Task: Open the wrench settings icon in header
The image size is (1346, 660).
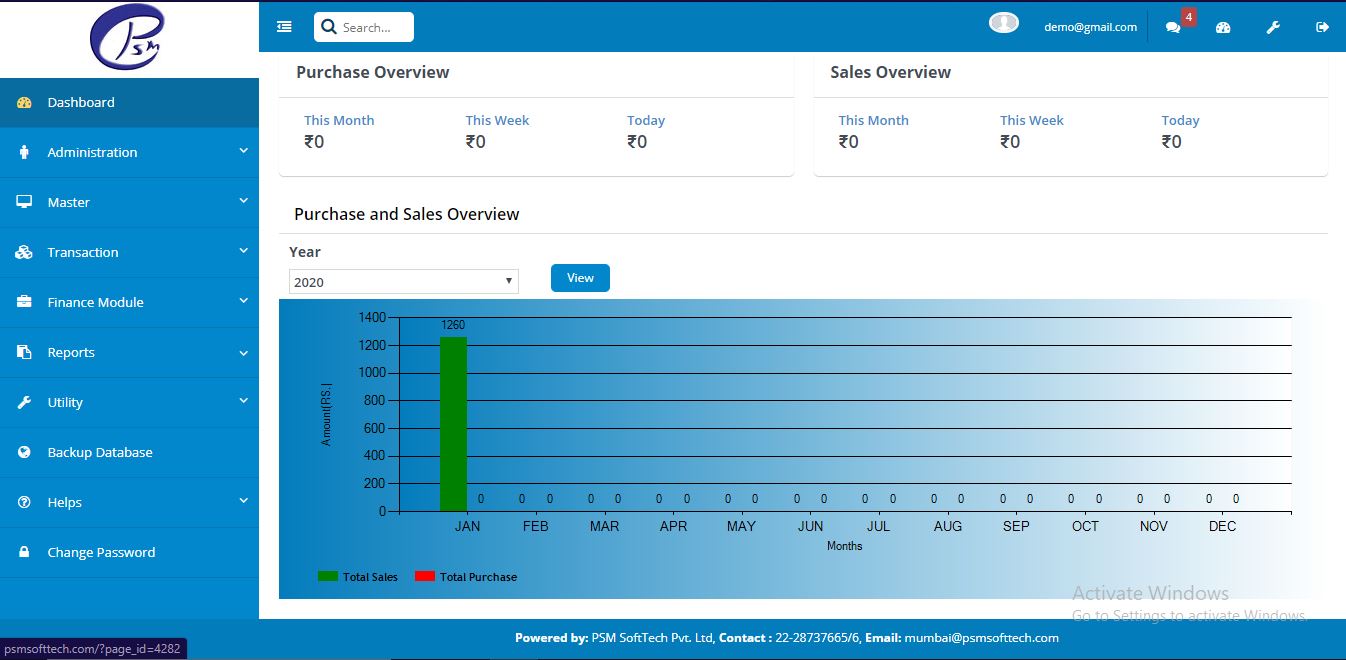Action: point(1273,28)
